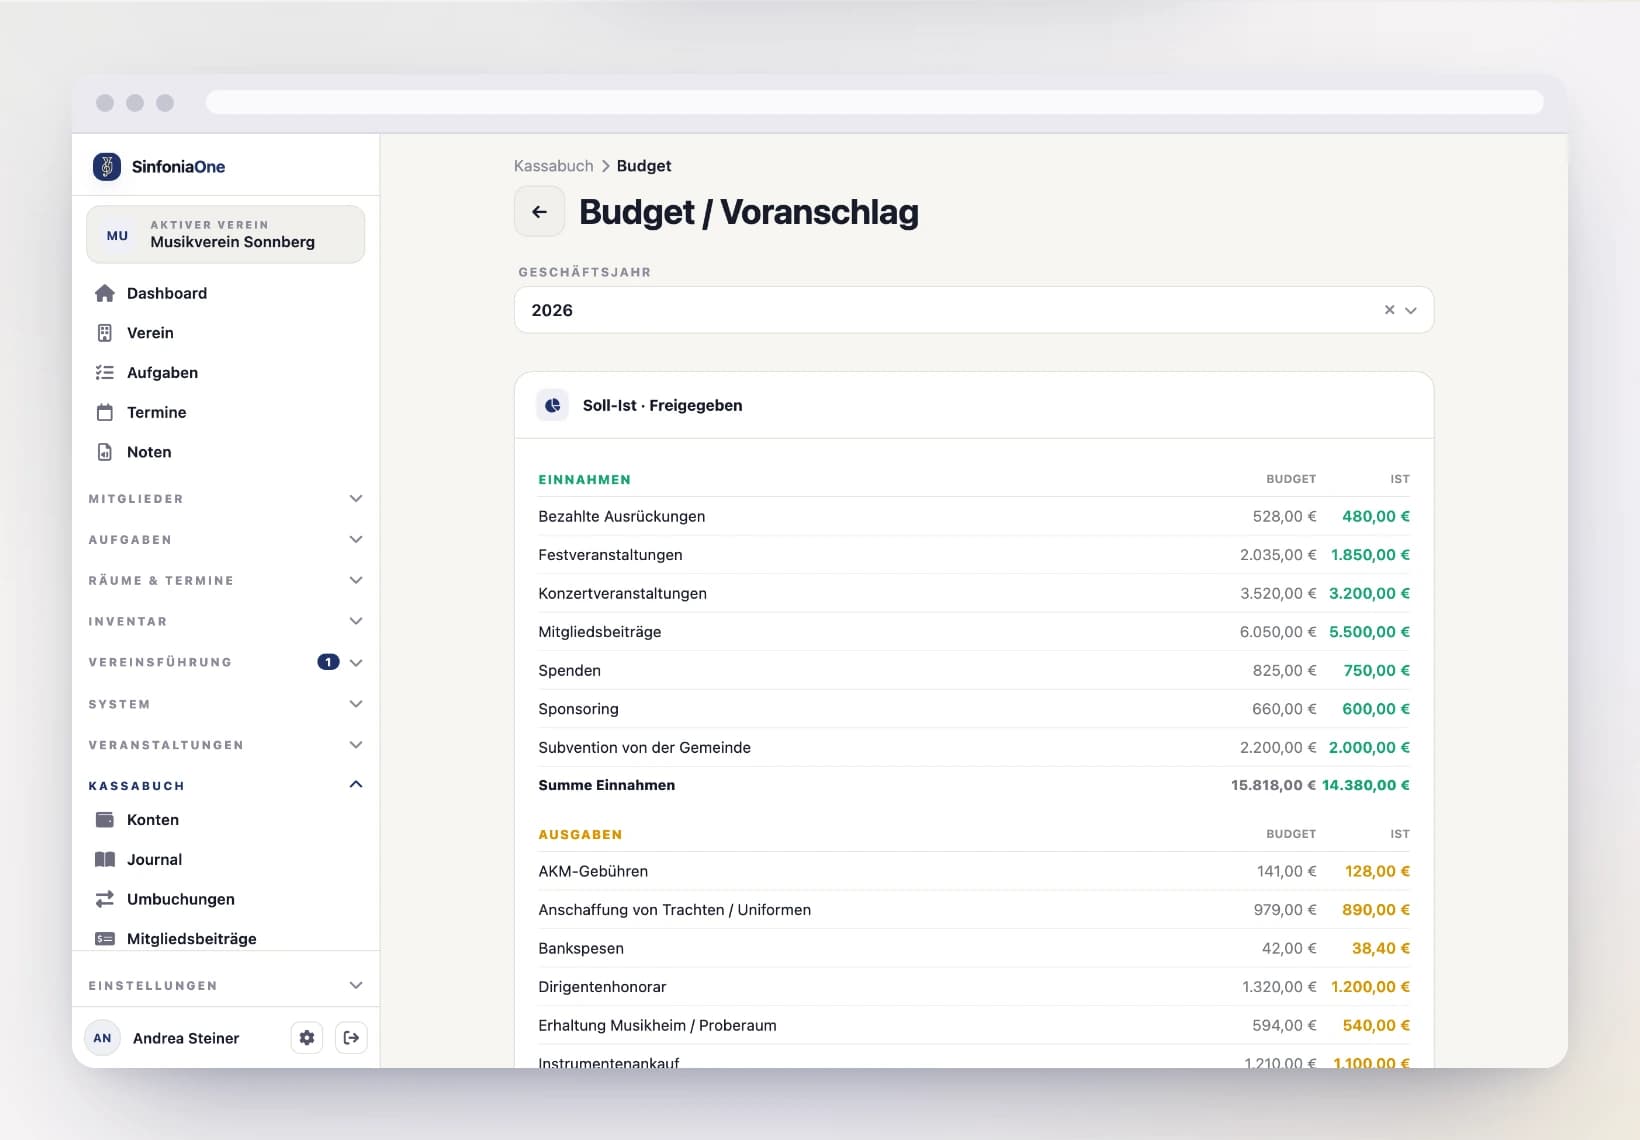Click the Summe Einnahmen row
The width and height of the screenshot is (1640, 1140).
974,786
